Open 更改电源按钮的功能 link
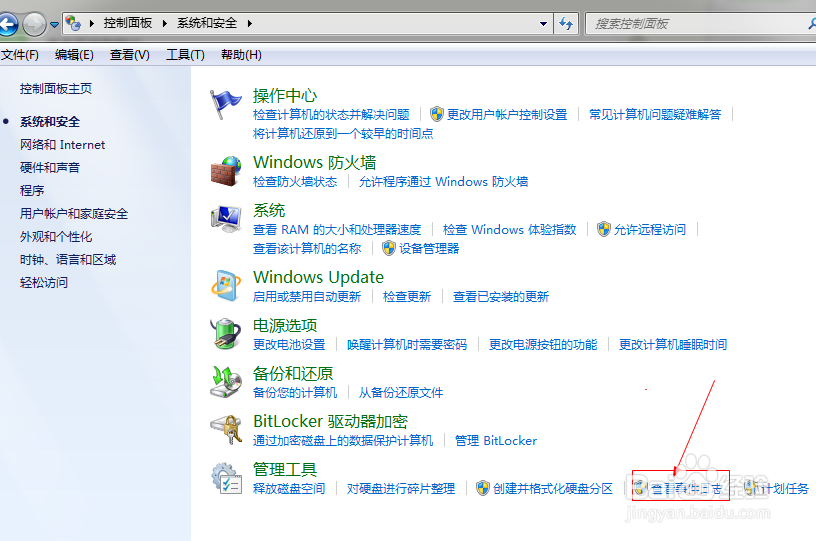This screenshot has width=816, height=541. point(543,344)
